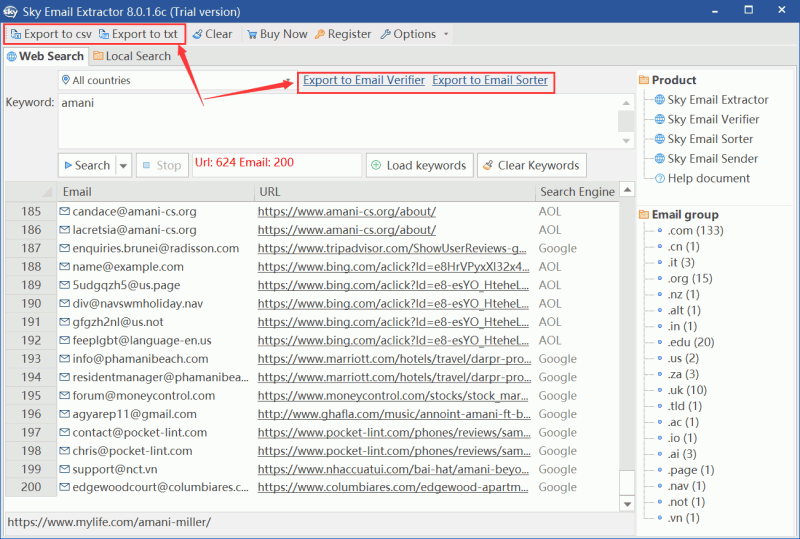This screenshot has width=800, height=539.
Task: Click envelope icon beside support@nct.vn
Action: coord(64,469)
